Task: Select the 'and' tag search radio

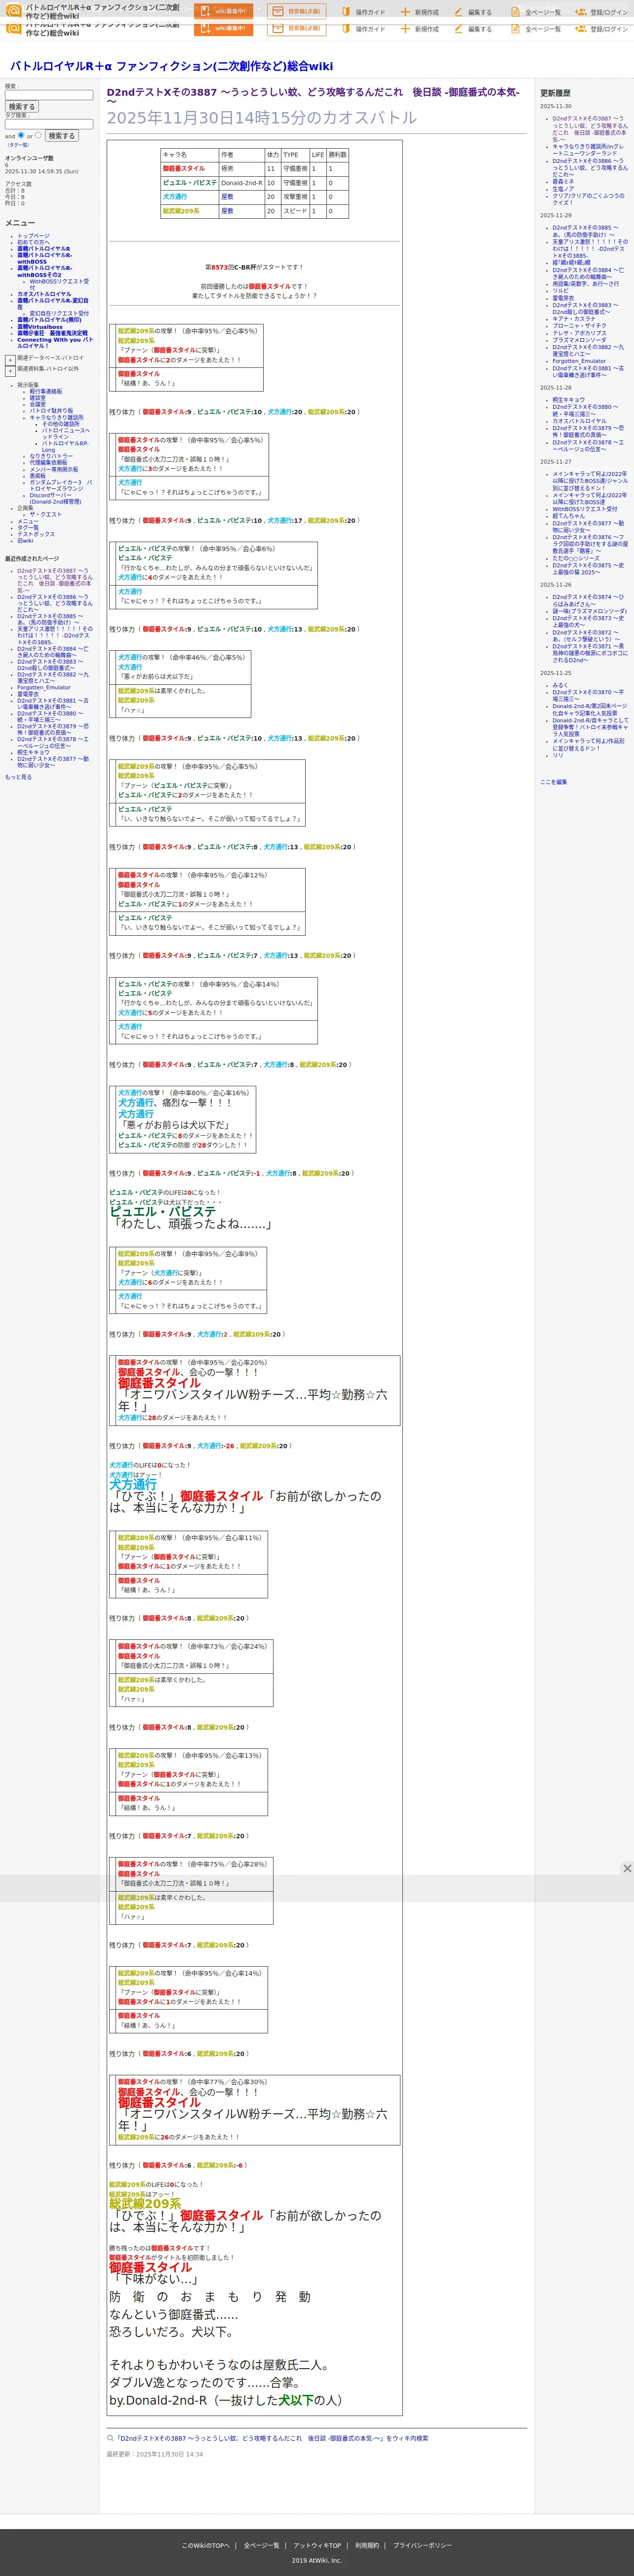Action: point(21,135)
